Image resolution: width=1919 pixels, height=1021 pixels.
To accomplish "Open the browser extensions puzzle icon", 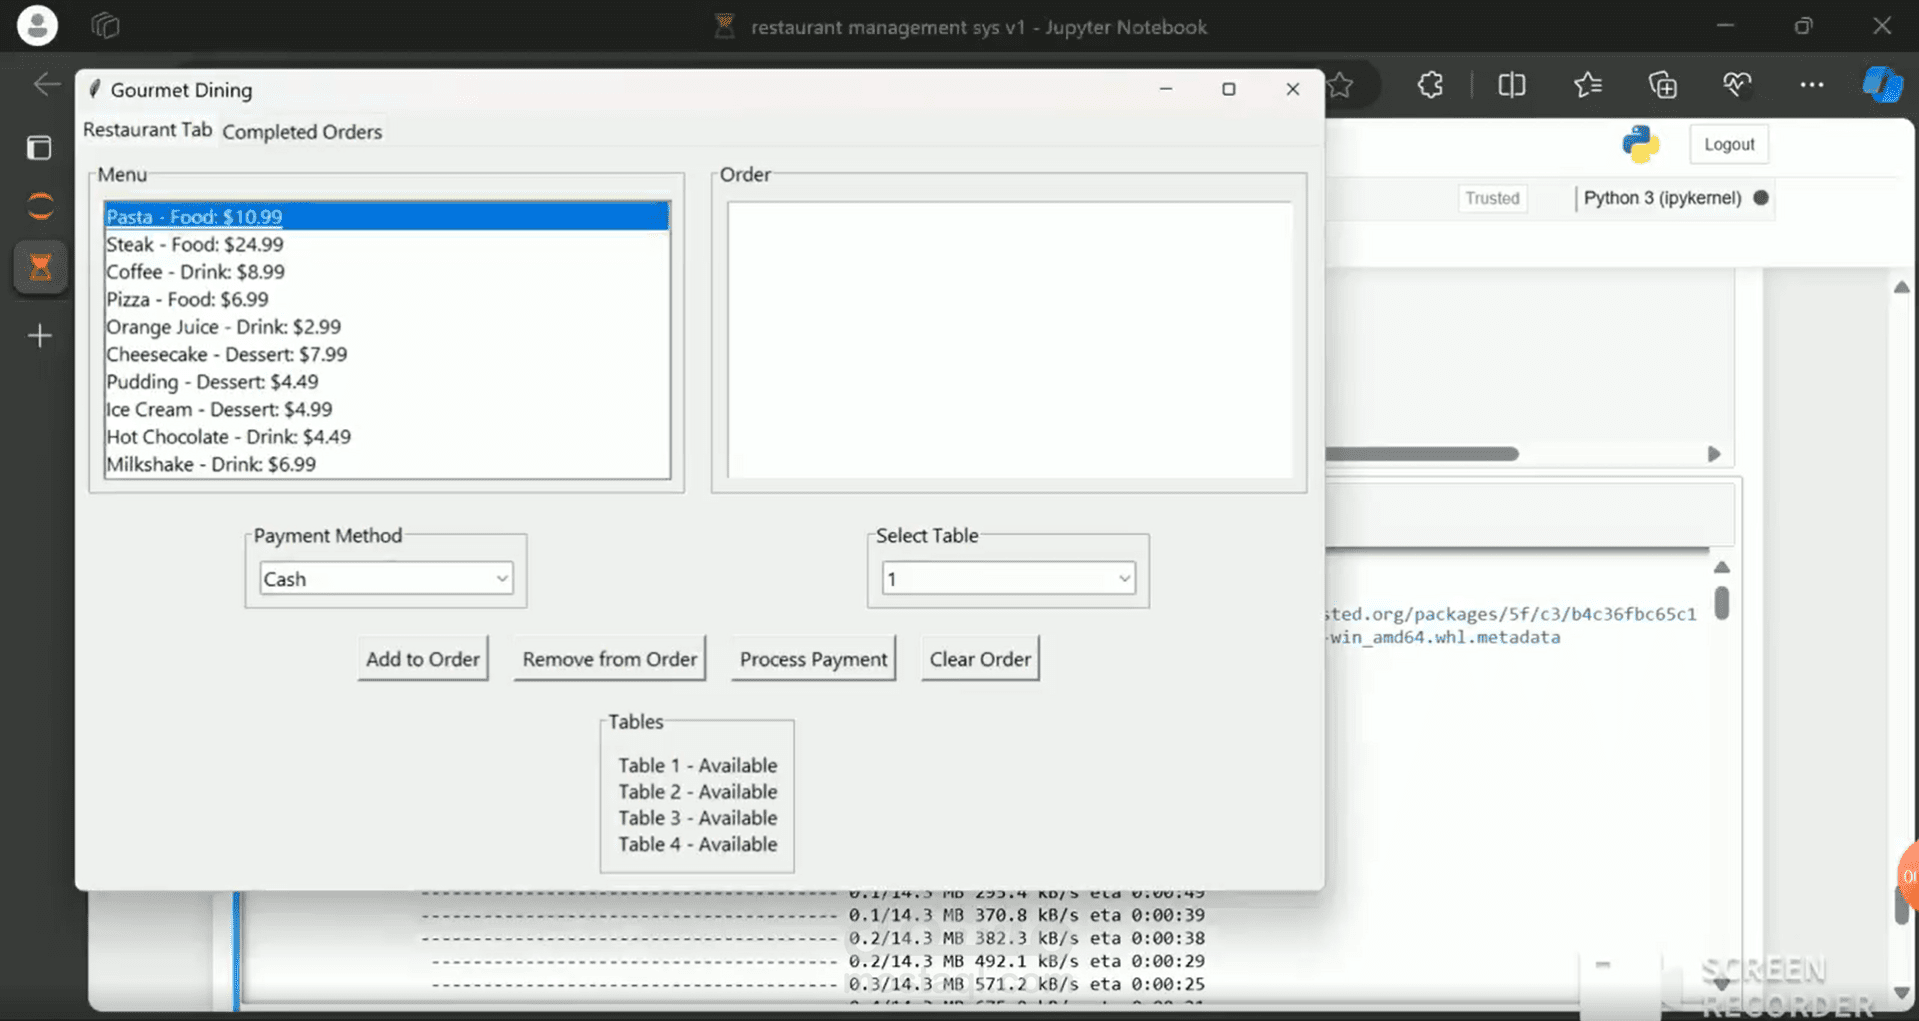I will [1430, 85].
